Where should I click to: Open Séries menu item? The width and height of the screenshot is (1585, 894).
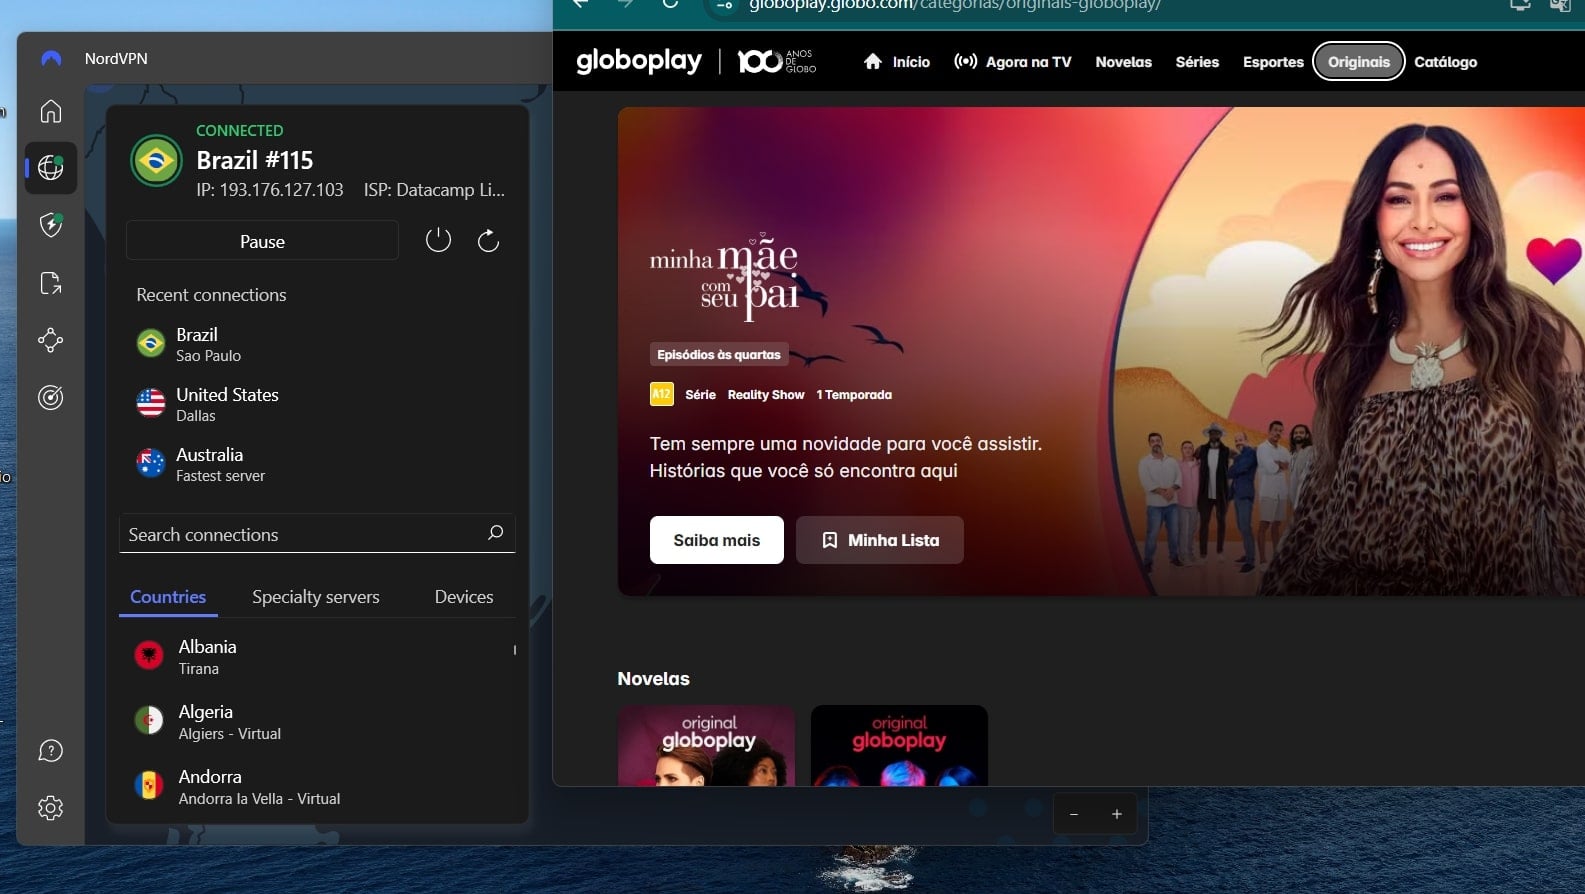tap(1197, 62)
